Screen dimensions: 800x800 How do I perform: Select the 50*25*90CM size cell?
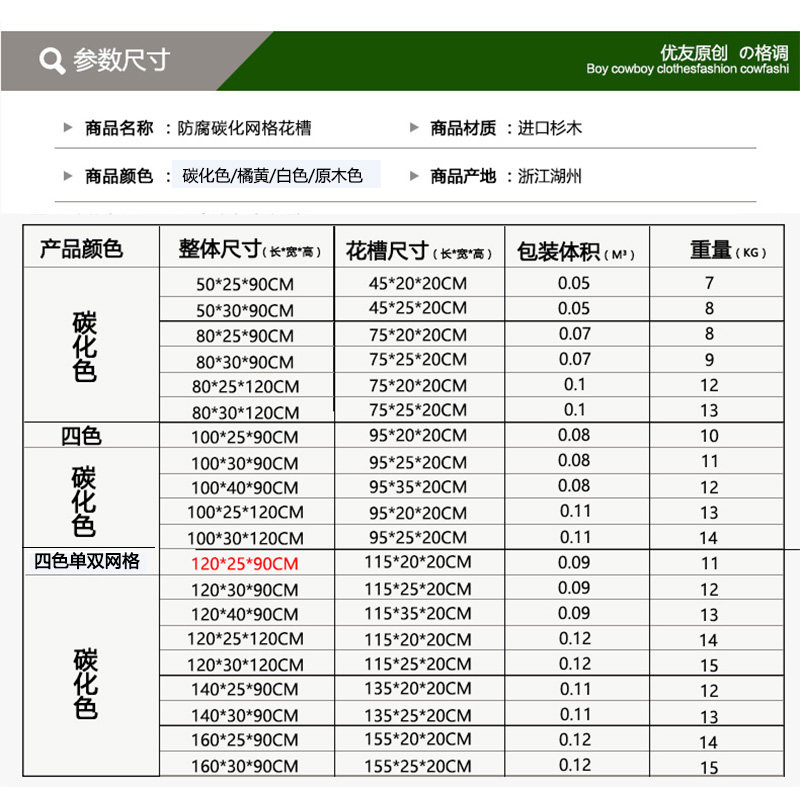click(x=245, y=284)
